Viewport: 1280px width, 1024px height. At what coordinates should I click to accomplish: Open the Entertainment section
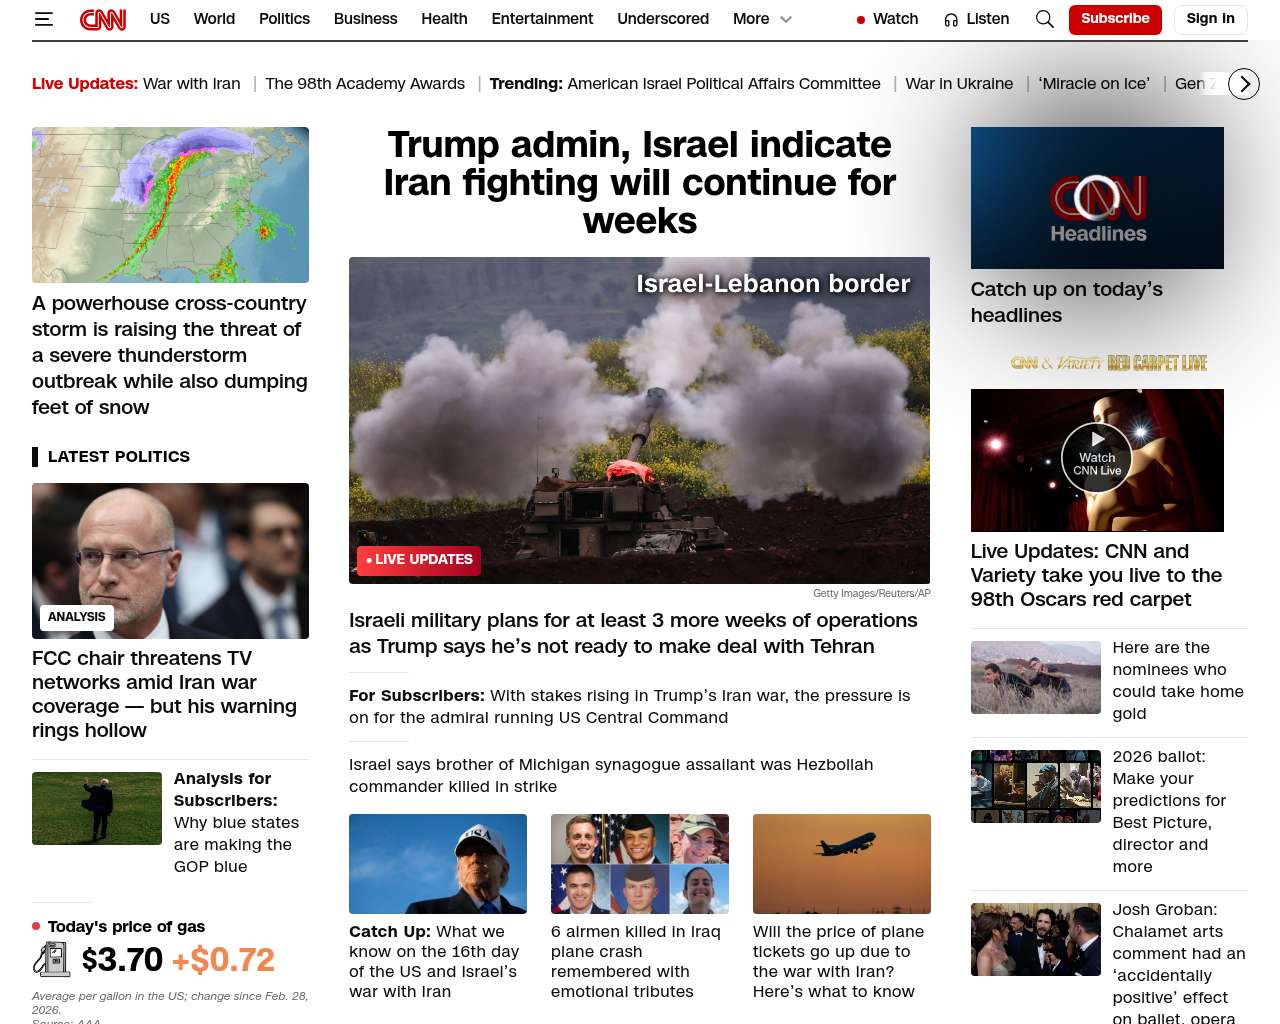click(x=542, y=19)
